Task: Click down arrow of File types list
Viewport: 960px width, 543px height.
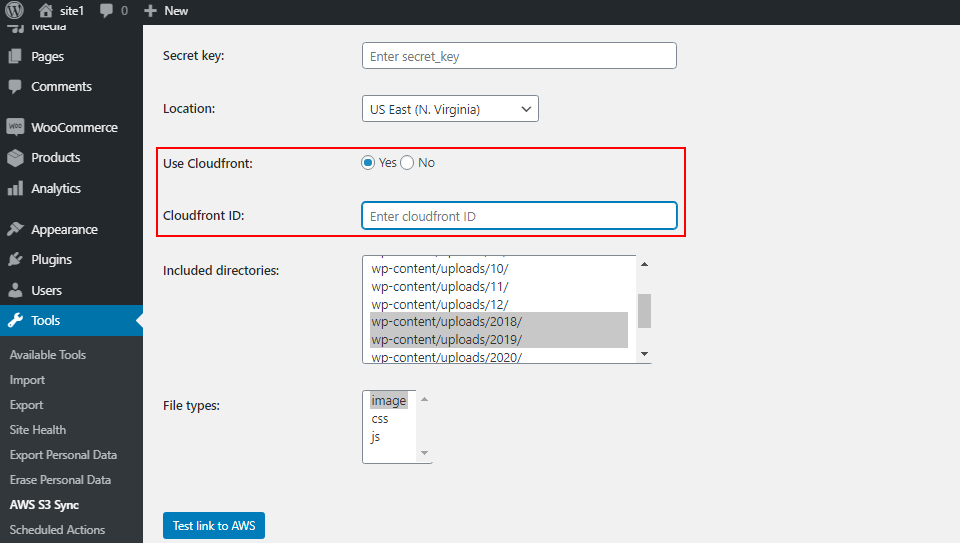Action: coord(424,453)
